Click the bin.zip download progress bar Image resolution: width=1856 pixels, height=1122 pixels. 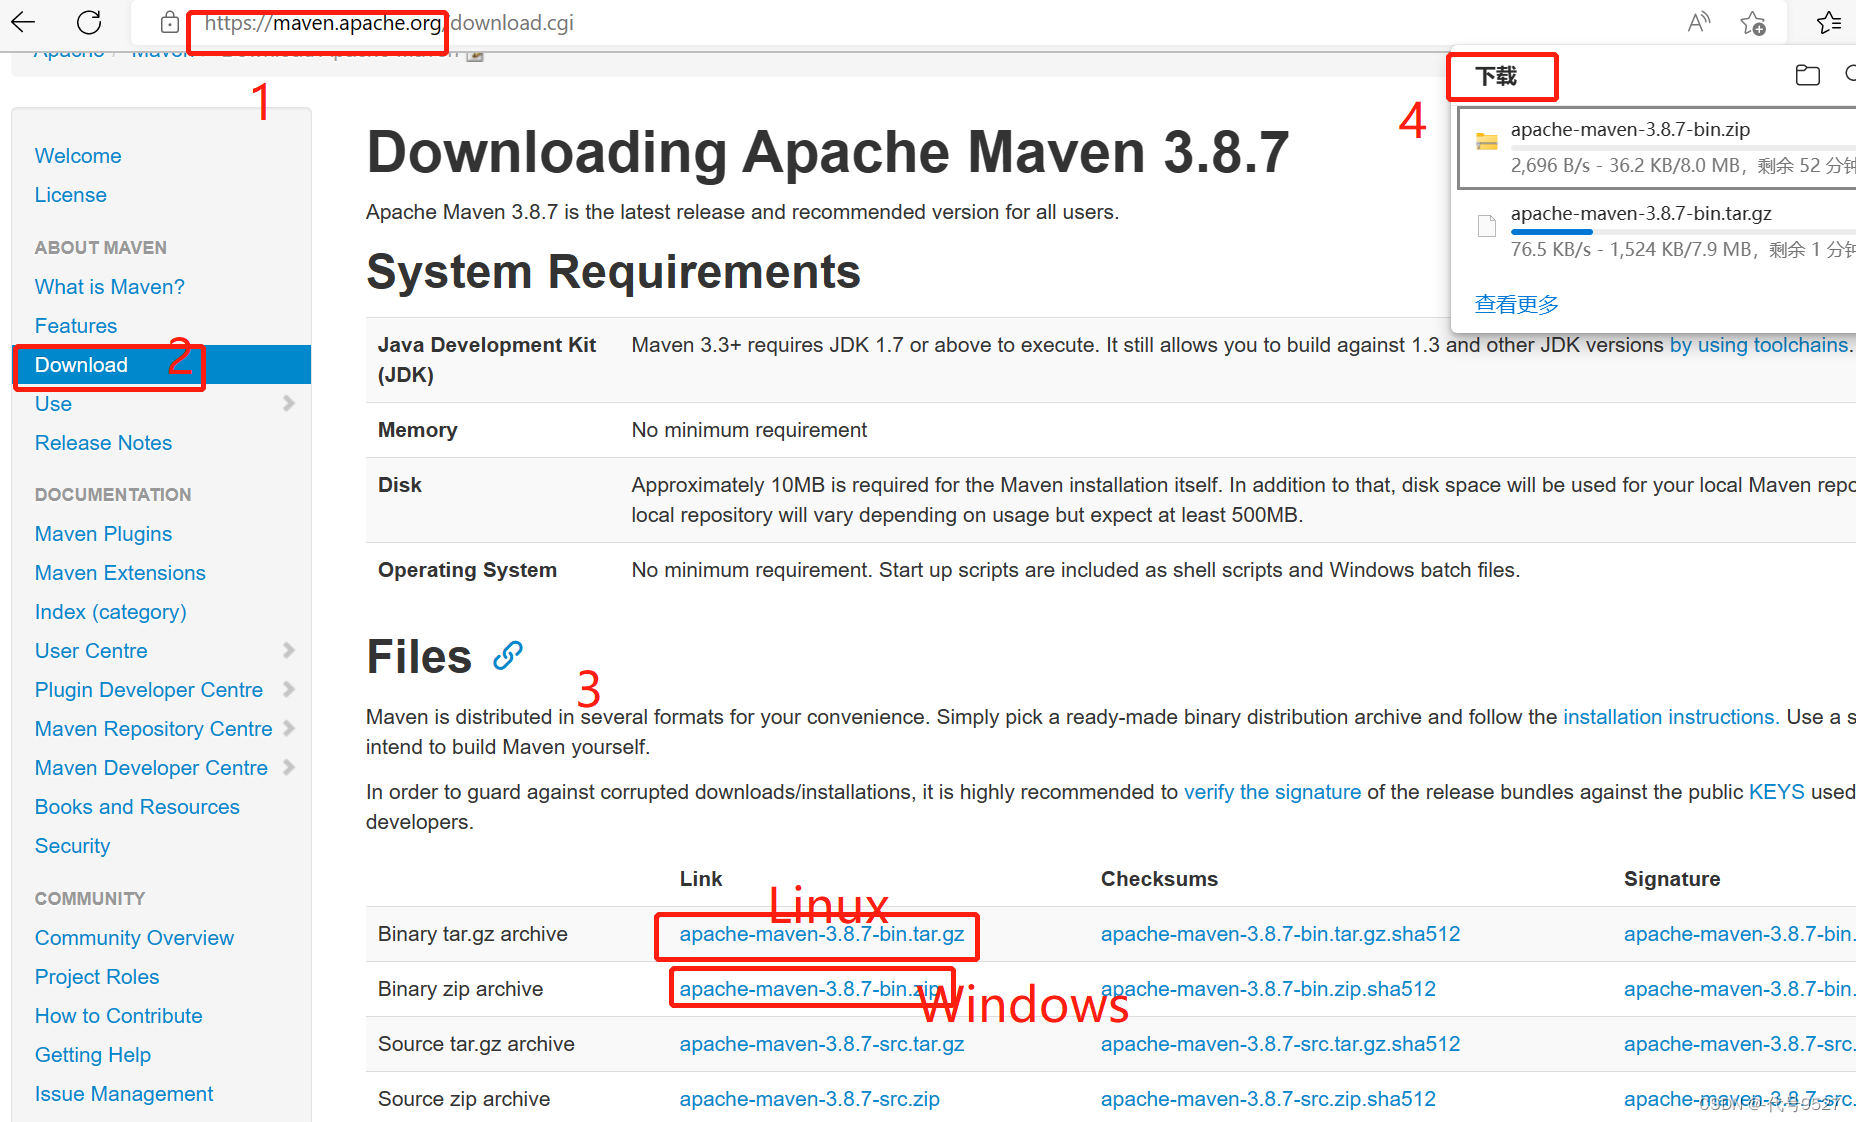click(1683, 148)
